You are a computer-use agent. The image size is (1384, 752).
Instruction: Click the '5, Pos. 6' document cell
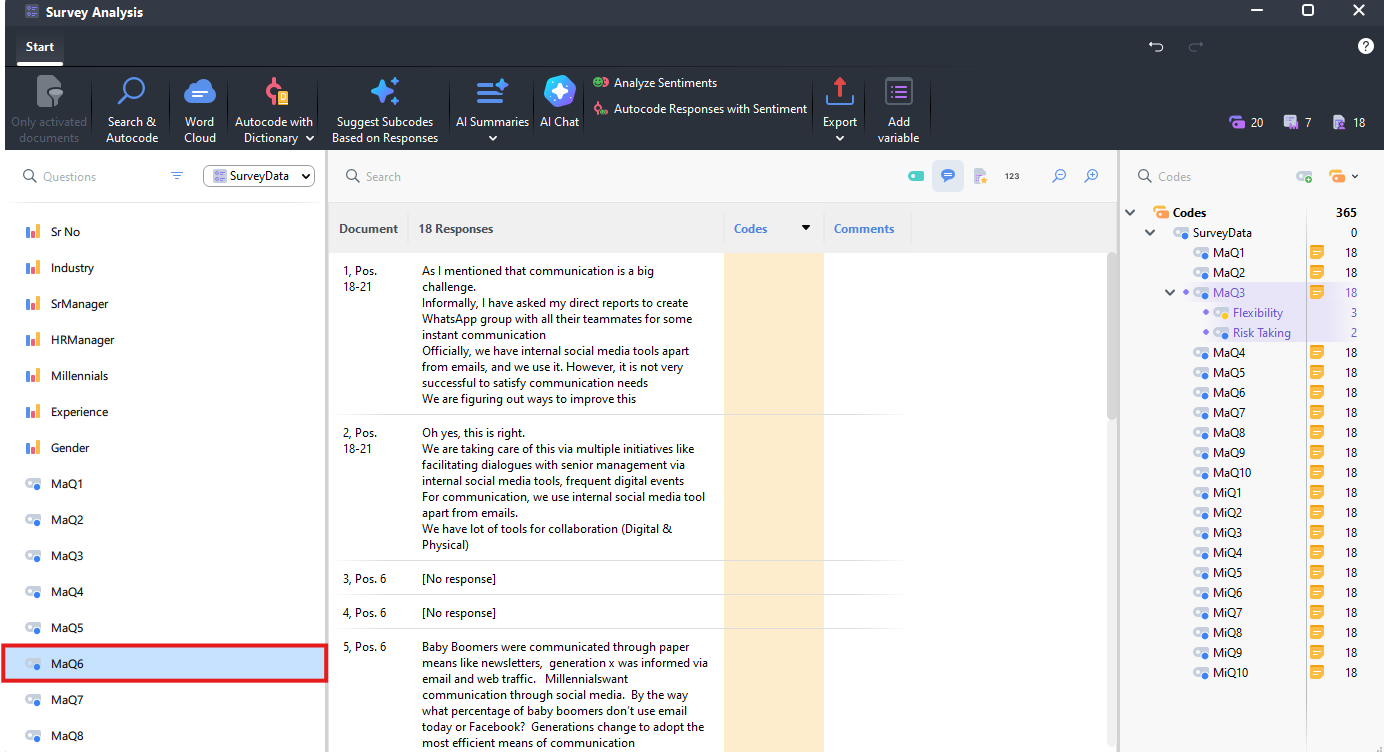(x=364, y=647)
